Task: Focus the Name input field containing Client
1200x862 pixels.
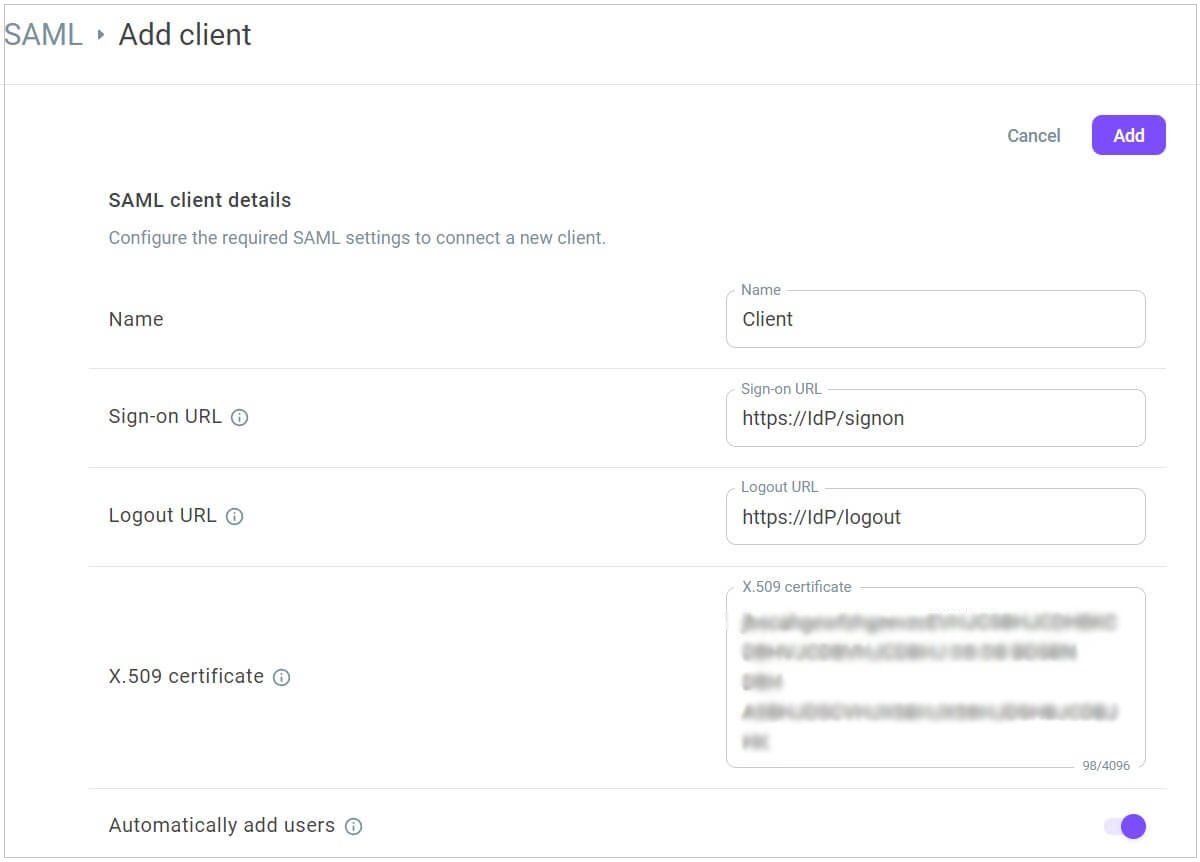Action: coord(935,319)
